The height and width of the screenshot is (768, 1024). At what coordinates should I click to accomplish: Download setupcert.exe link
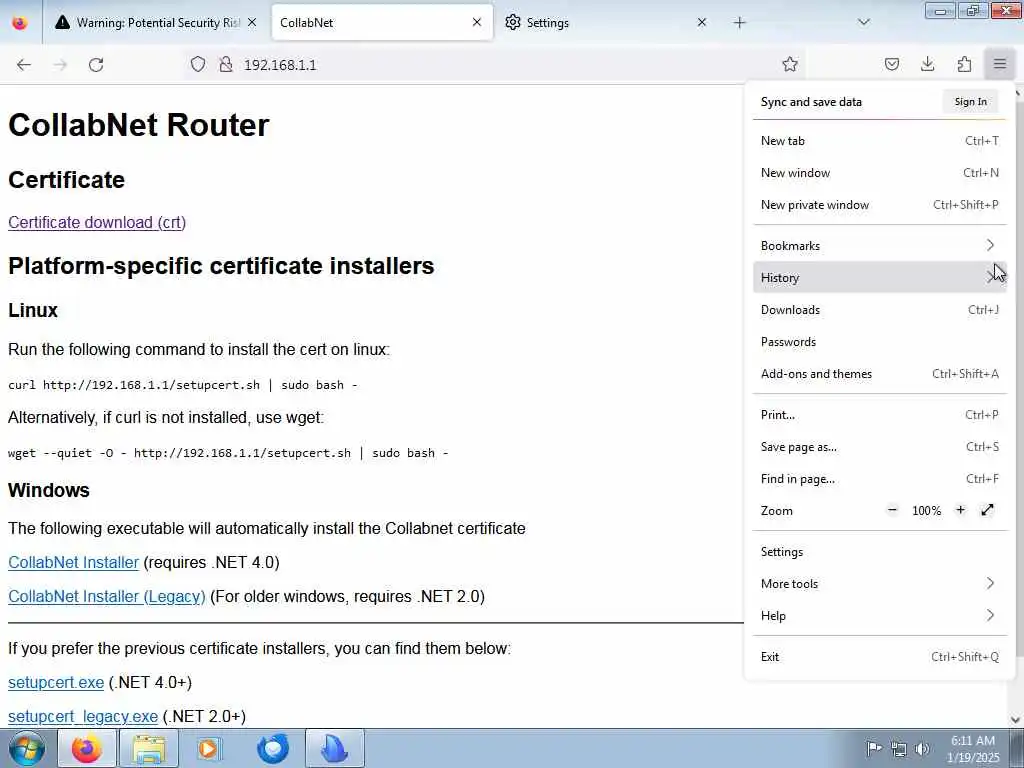[x=56, y=682]
